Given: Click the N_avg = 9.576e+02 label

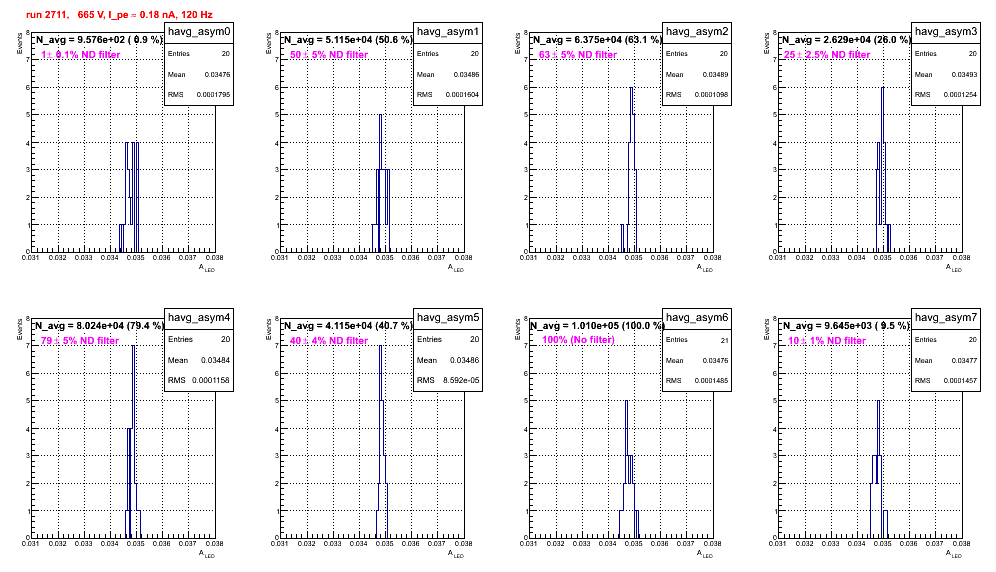Looking at the screenshot, I should [x=99, y=39].
